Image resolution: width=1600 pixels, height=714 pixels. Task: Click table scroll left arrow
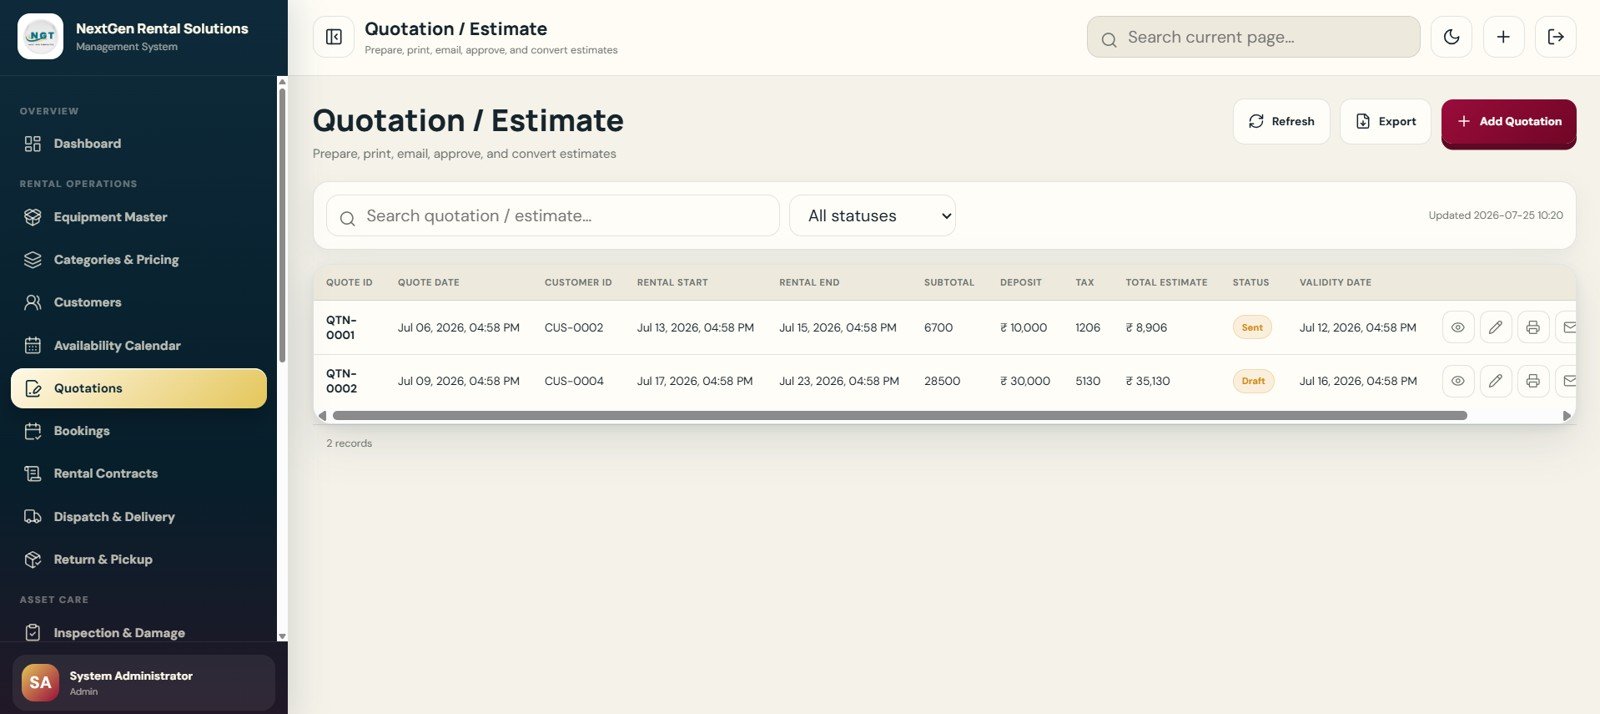pos(322,415)
